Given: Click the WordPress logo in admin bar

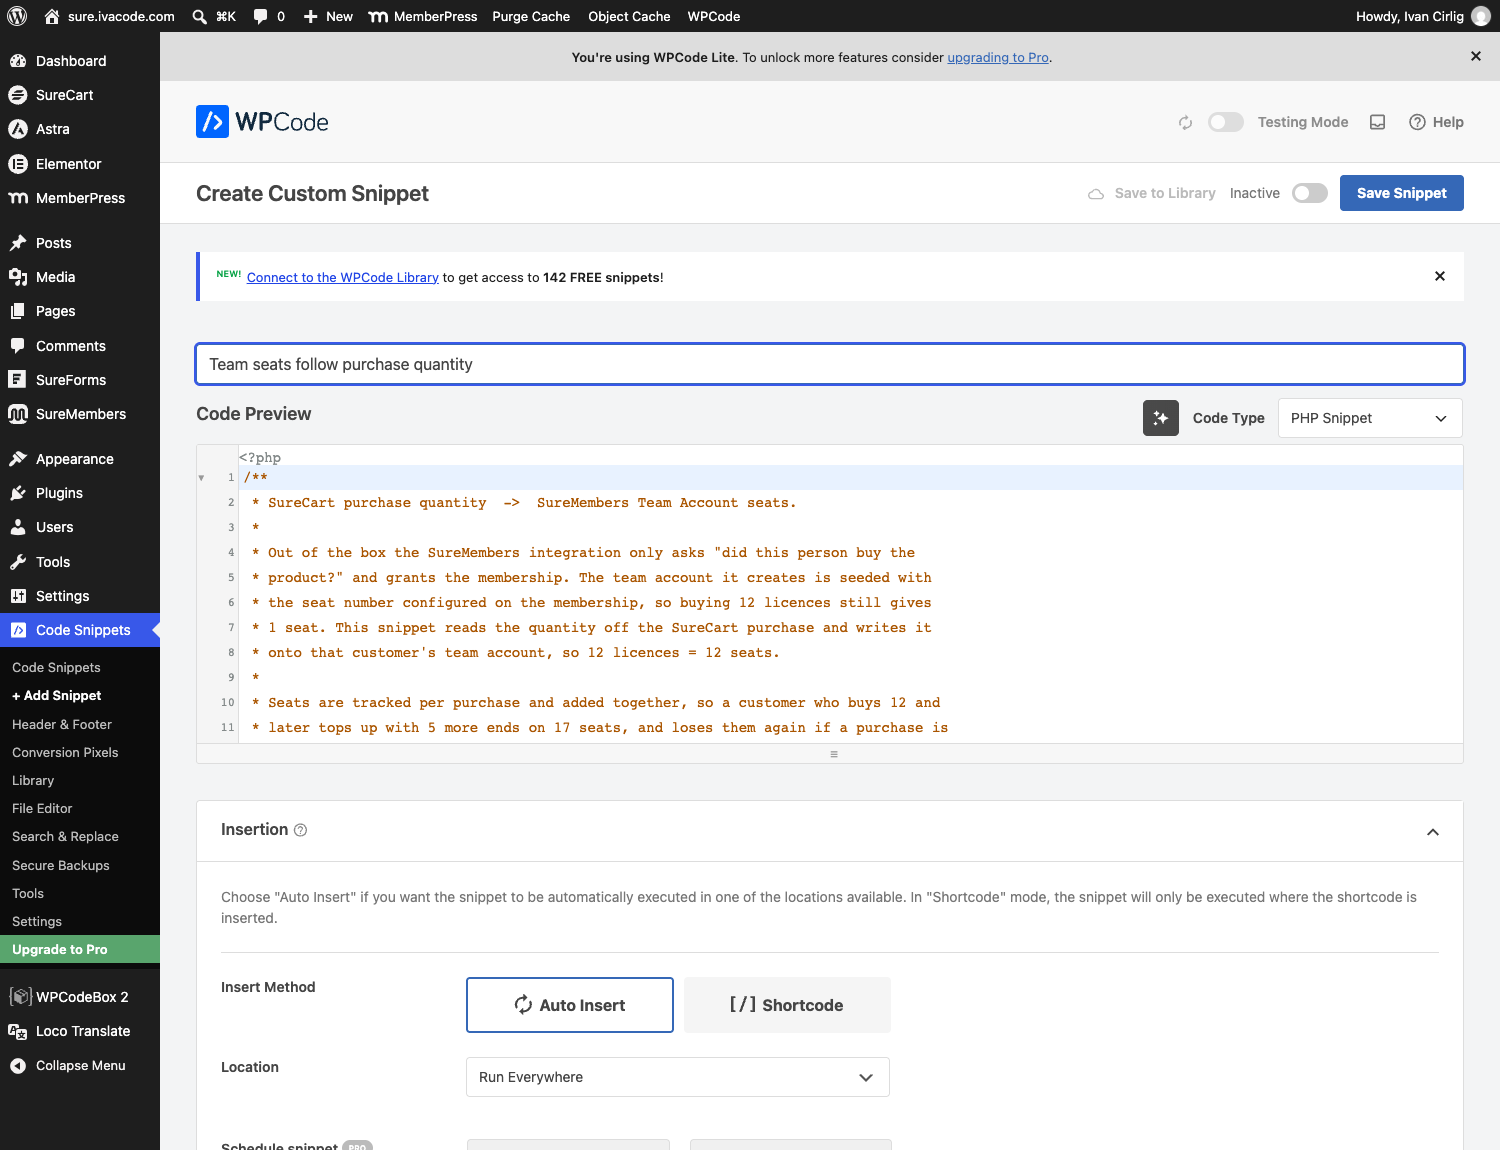Looking at the screenshot, I should (17, 16).
